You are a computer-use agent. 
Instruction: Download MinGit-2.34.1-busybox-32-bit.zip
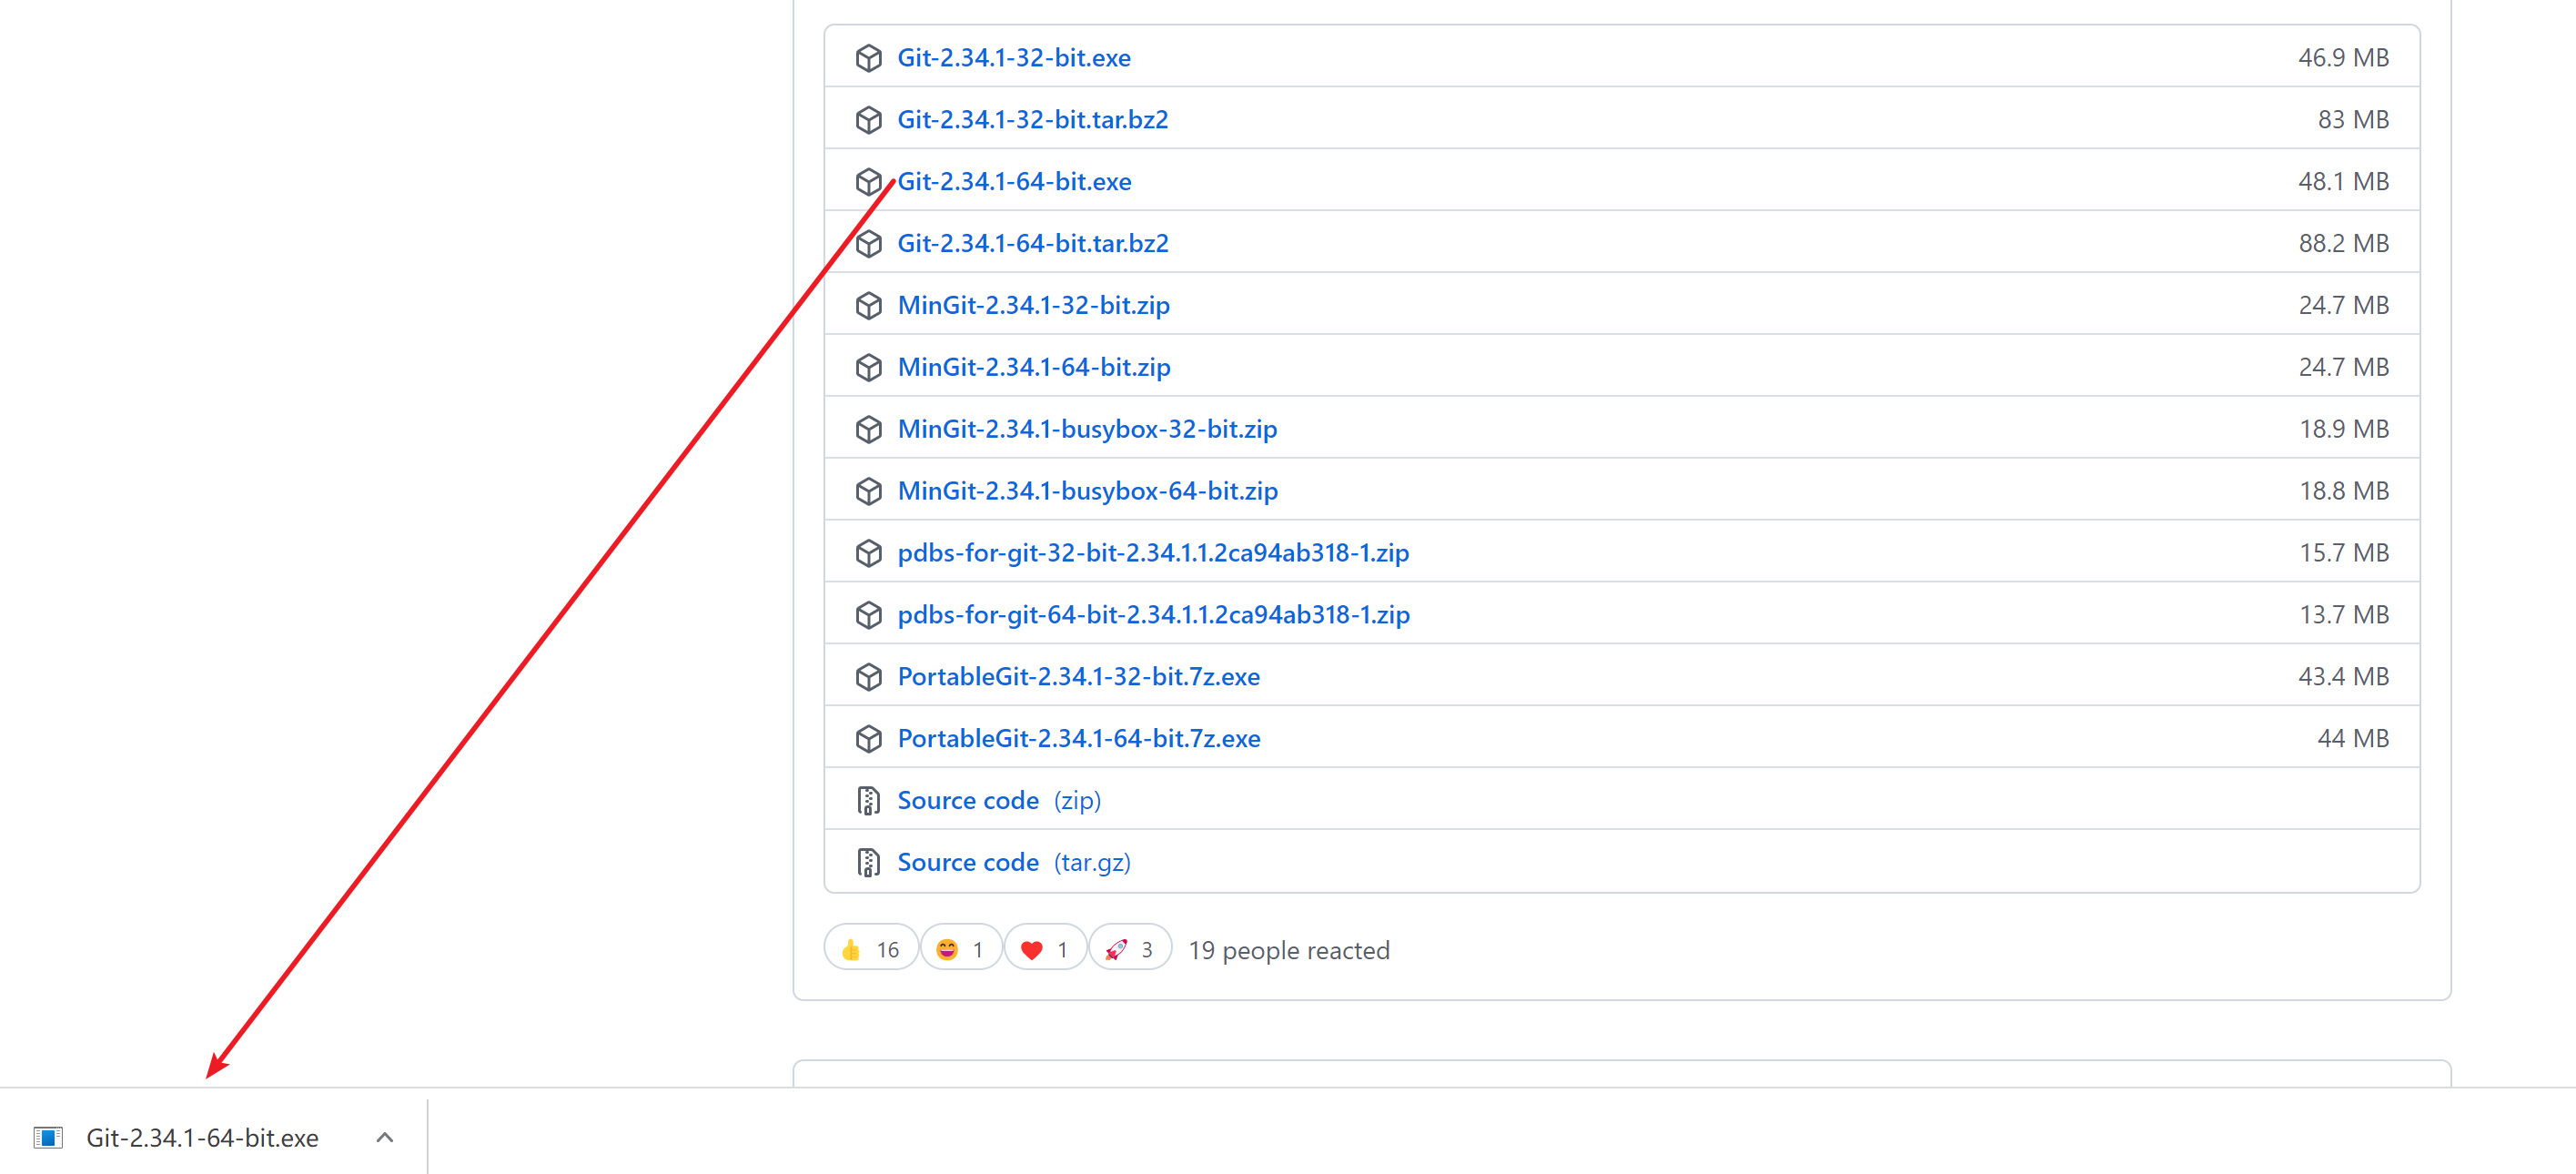coord(1087,429)
